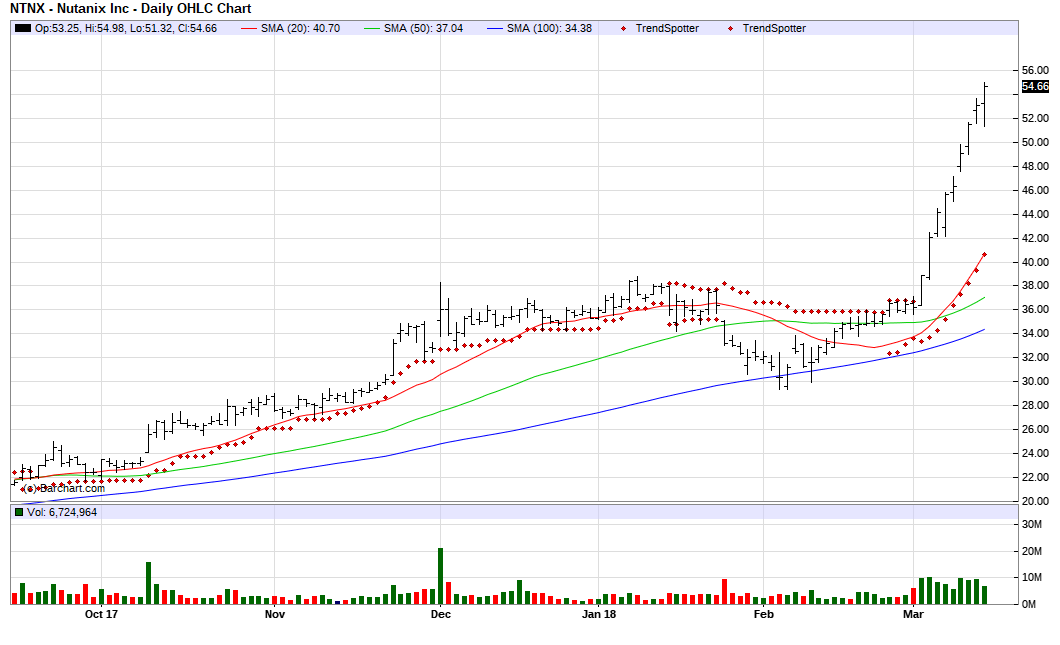The width and height of the screenshot is (1060, 645).
Task: Click the 30.00 price axis label
Action: [1035, 381]
